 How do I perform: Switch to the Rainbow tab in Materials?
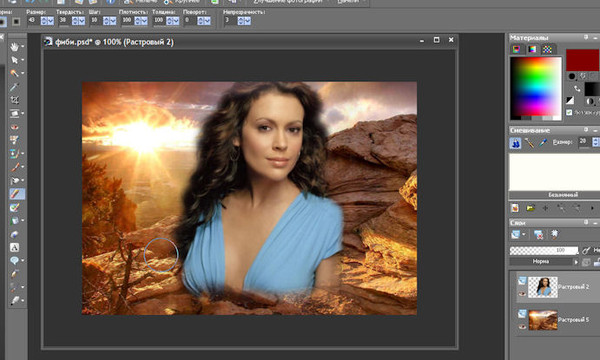(532, 49)
